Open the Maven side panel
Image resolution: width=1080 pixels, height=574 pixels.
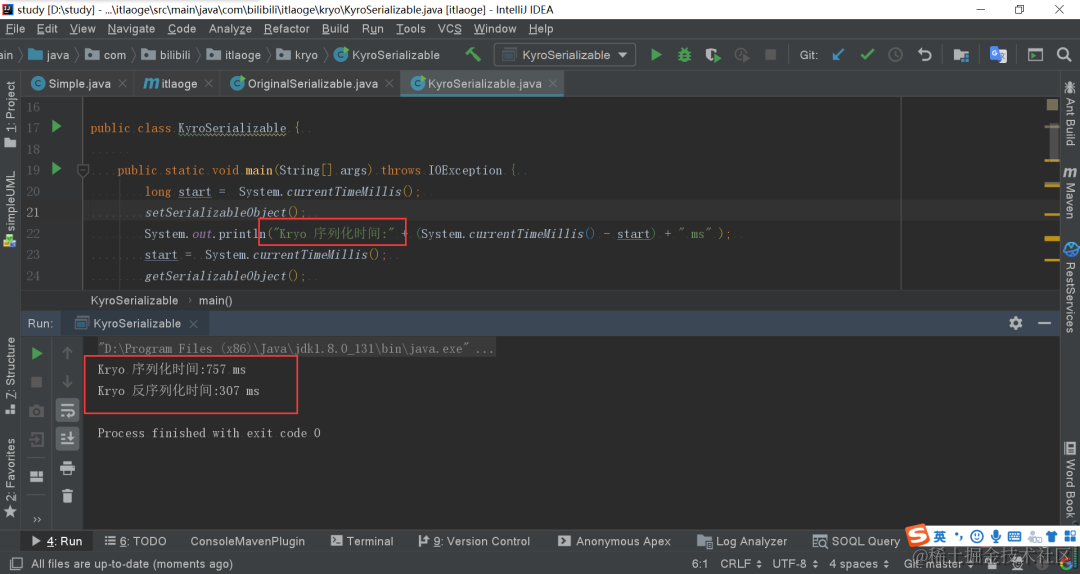[1070, 193]
